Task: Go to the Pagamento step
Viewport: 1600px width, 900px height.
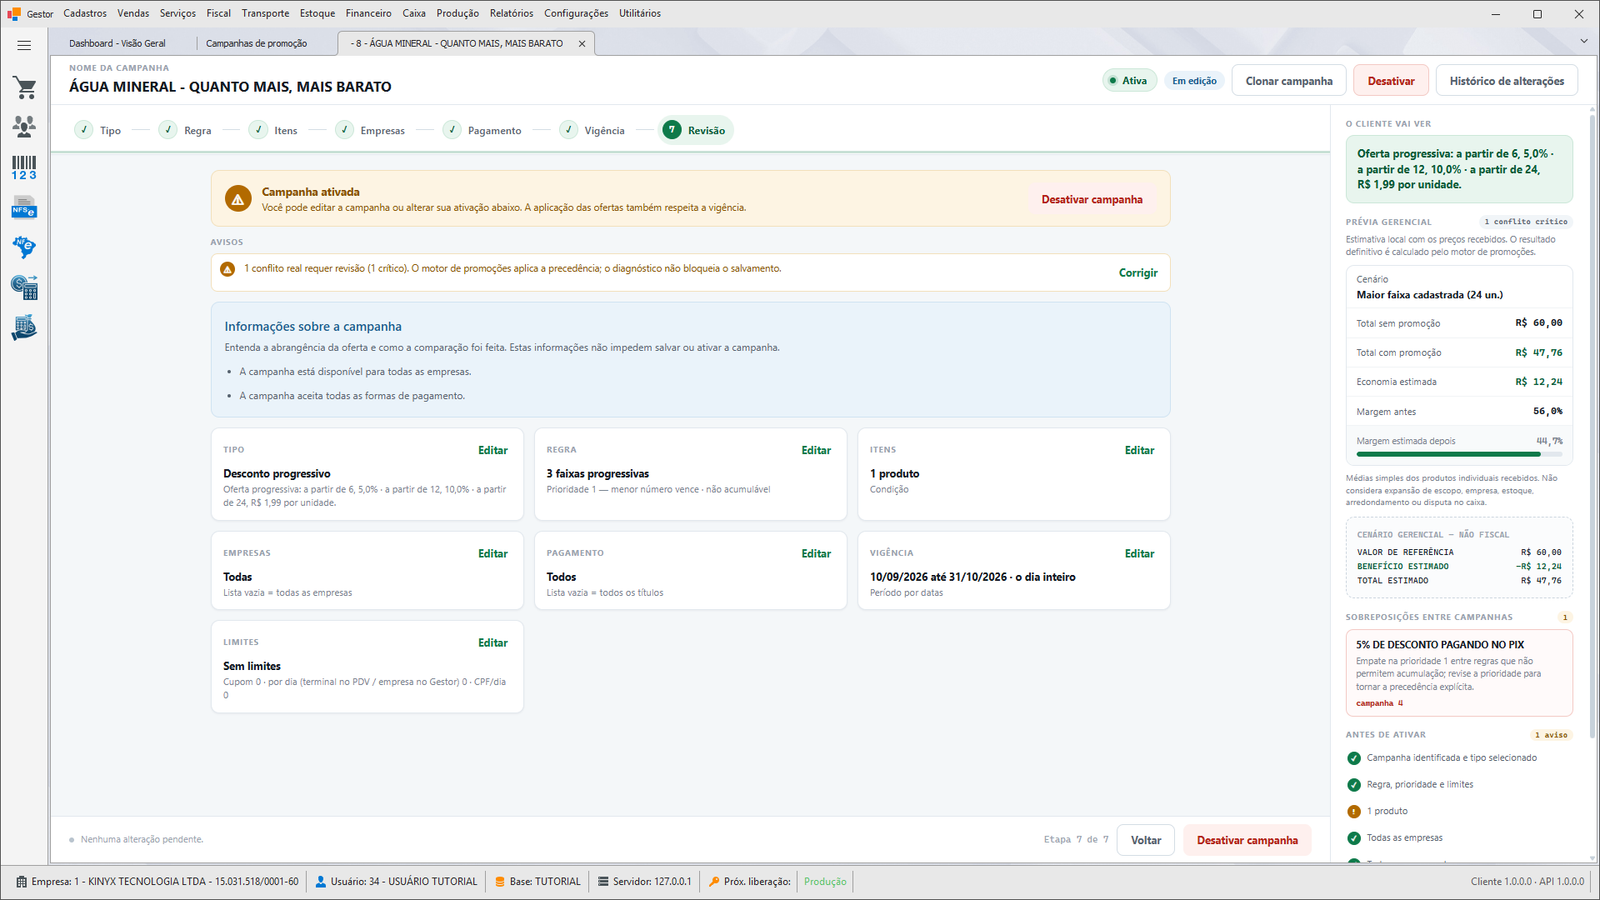Action: (x=483, y=130)
